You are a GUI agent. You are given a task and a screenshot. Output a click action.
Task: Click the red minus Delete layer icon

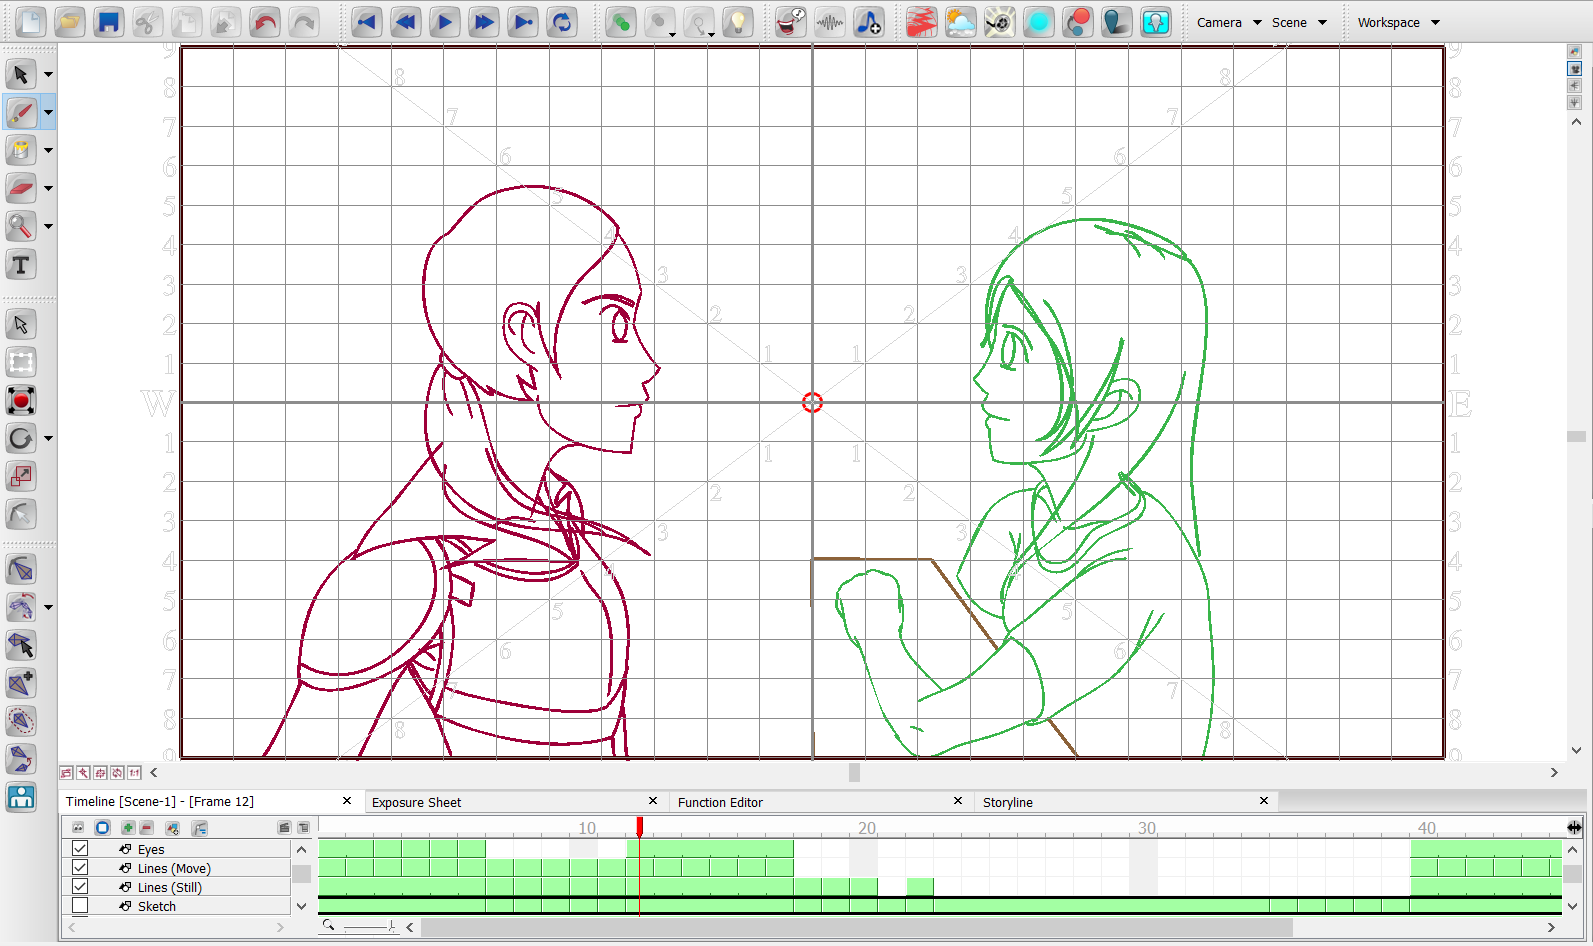[x=147, y=828]
